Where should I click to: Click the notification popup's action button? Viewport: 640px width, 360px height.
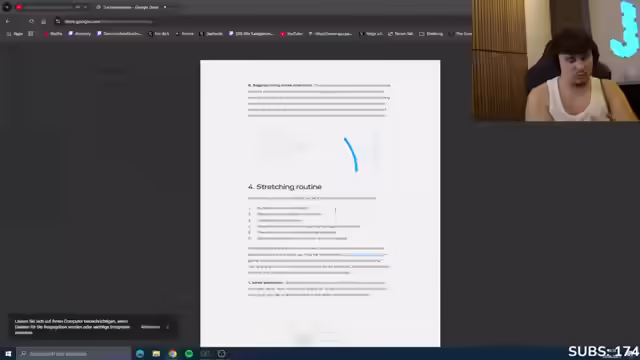tap(150, 327)
